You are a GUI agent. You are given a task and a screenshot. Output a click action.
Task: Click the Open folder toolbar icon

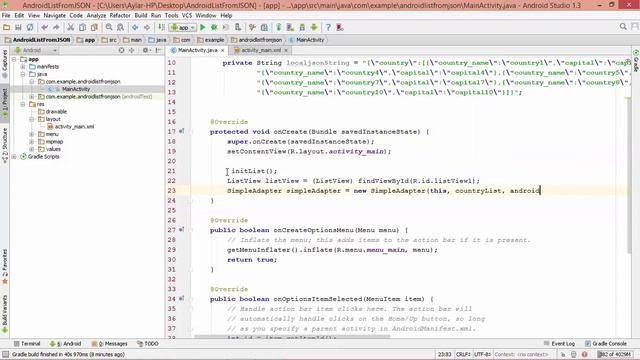pos(6,27)
